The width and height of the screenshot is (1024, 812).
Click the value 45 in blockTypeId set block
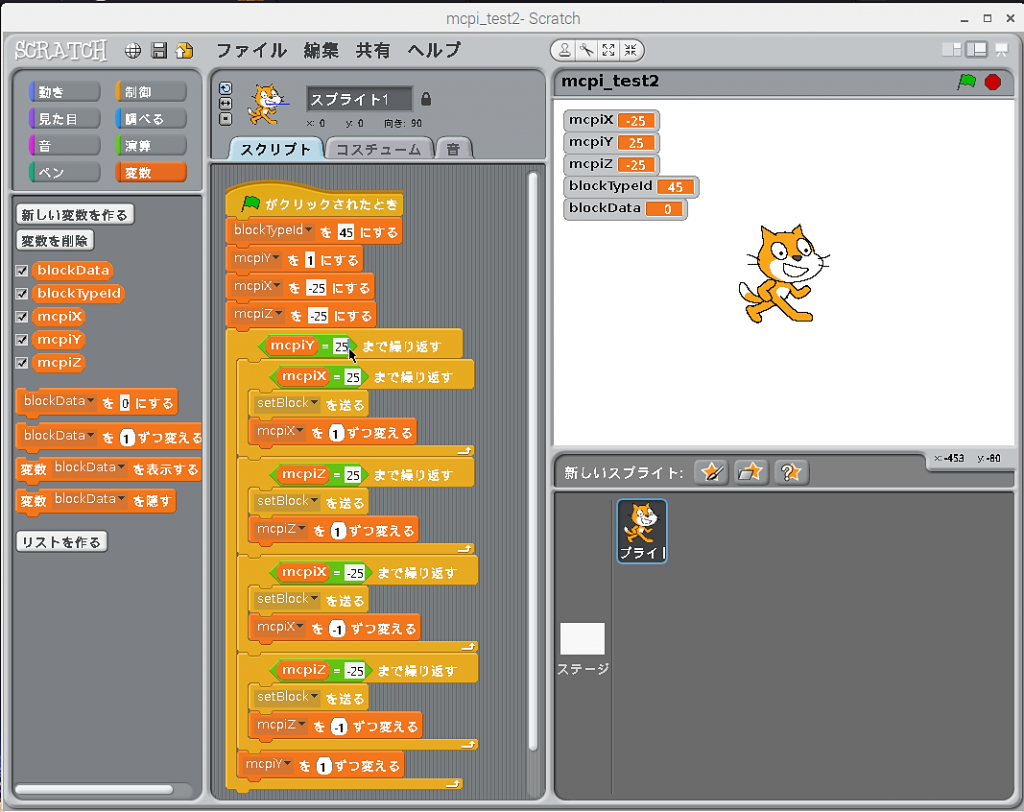345,232
